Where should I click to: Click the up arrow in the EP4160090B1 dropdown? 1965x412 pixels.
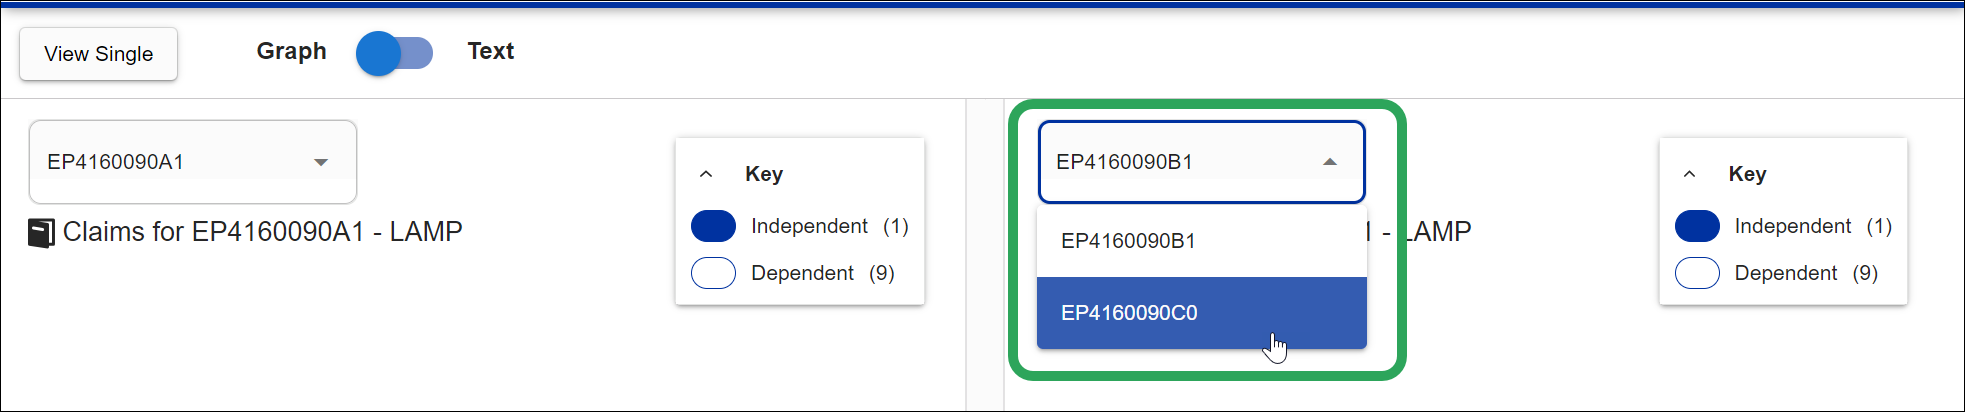pos(1330,162)
